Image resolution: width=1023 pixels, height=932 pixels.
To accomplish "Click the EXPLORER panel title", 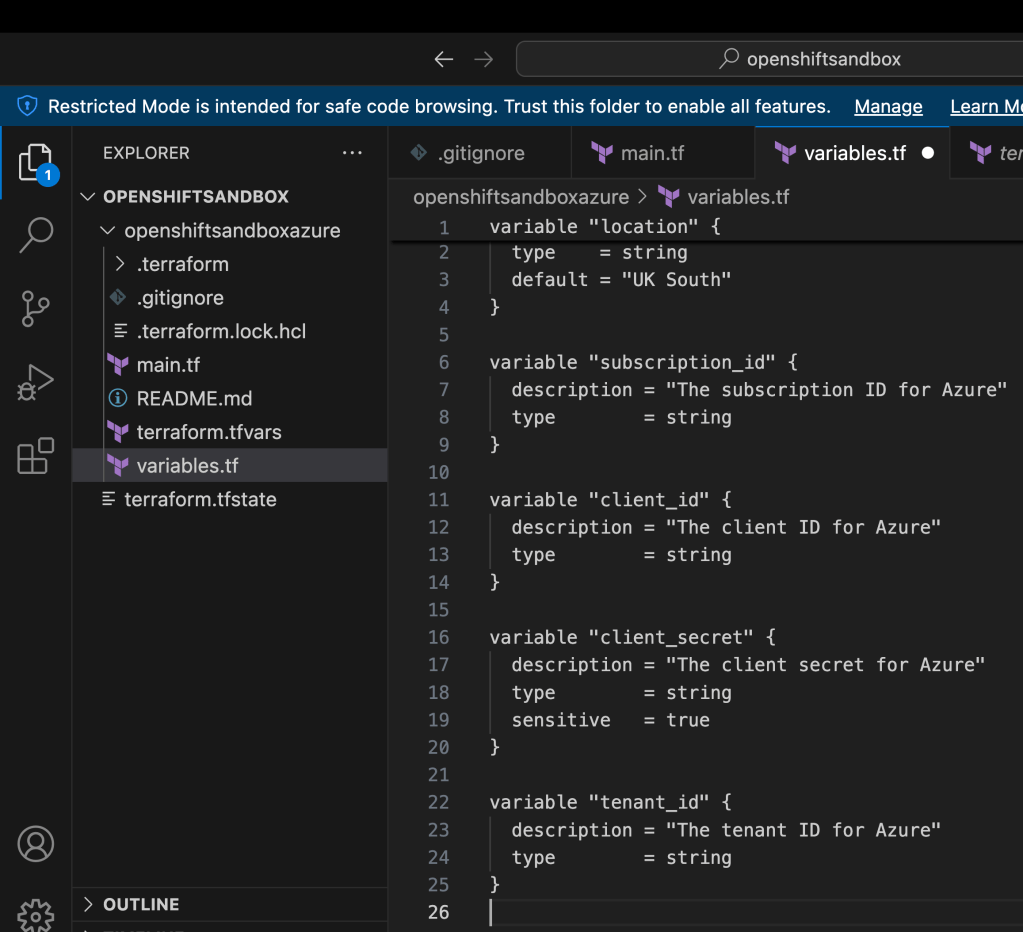I will tap(146, 153).
